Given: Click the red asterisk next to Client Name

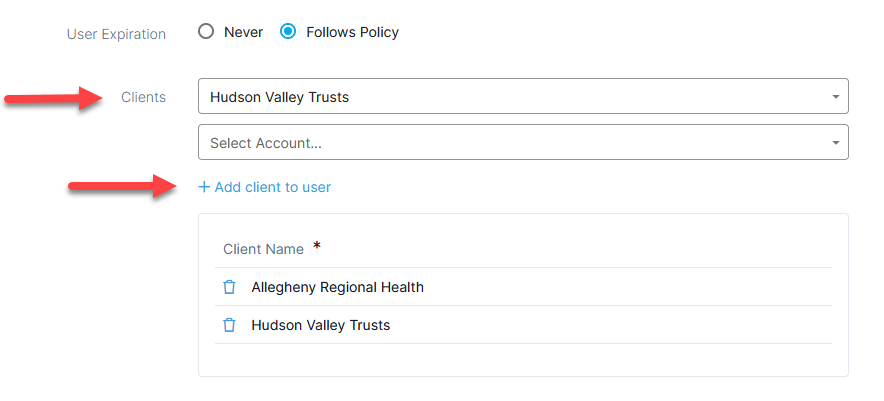Looking at the screenshot, I should click(317, 245).
